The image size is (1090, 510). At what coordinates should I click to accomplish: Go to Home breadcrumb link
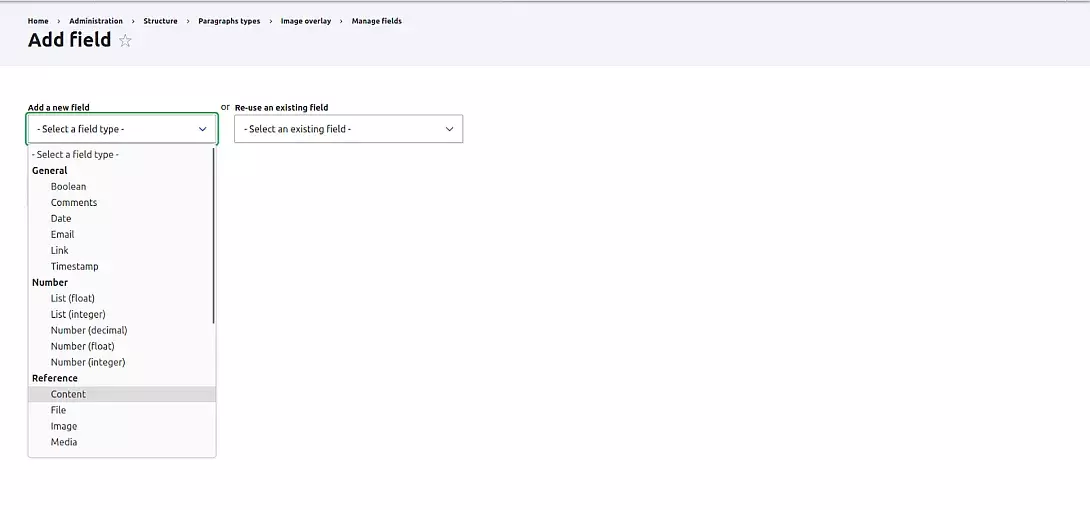pyautogui.click(x=38, y=21)
